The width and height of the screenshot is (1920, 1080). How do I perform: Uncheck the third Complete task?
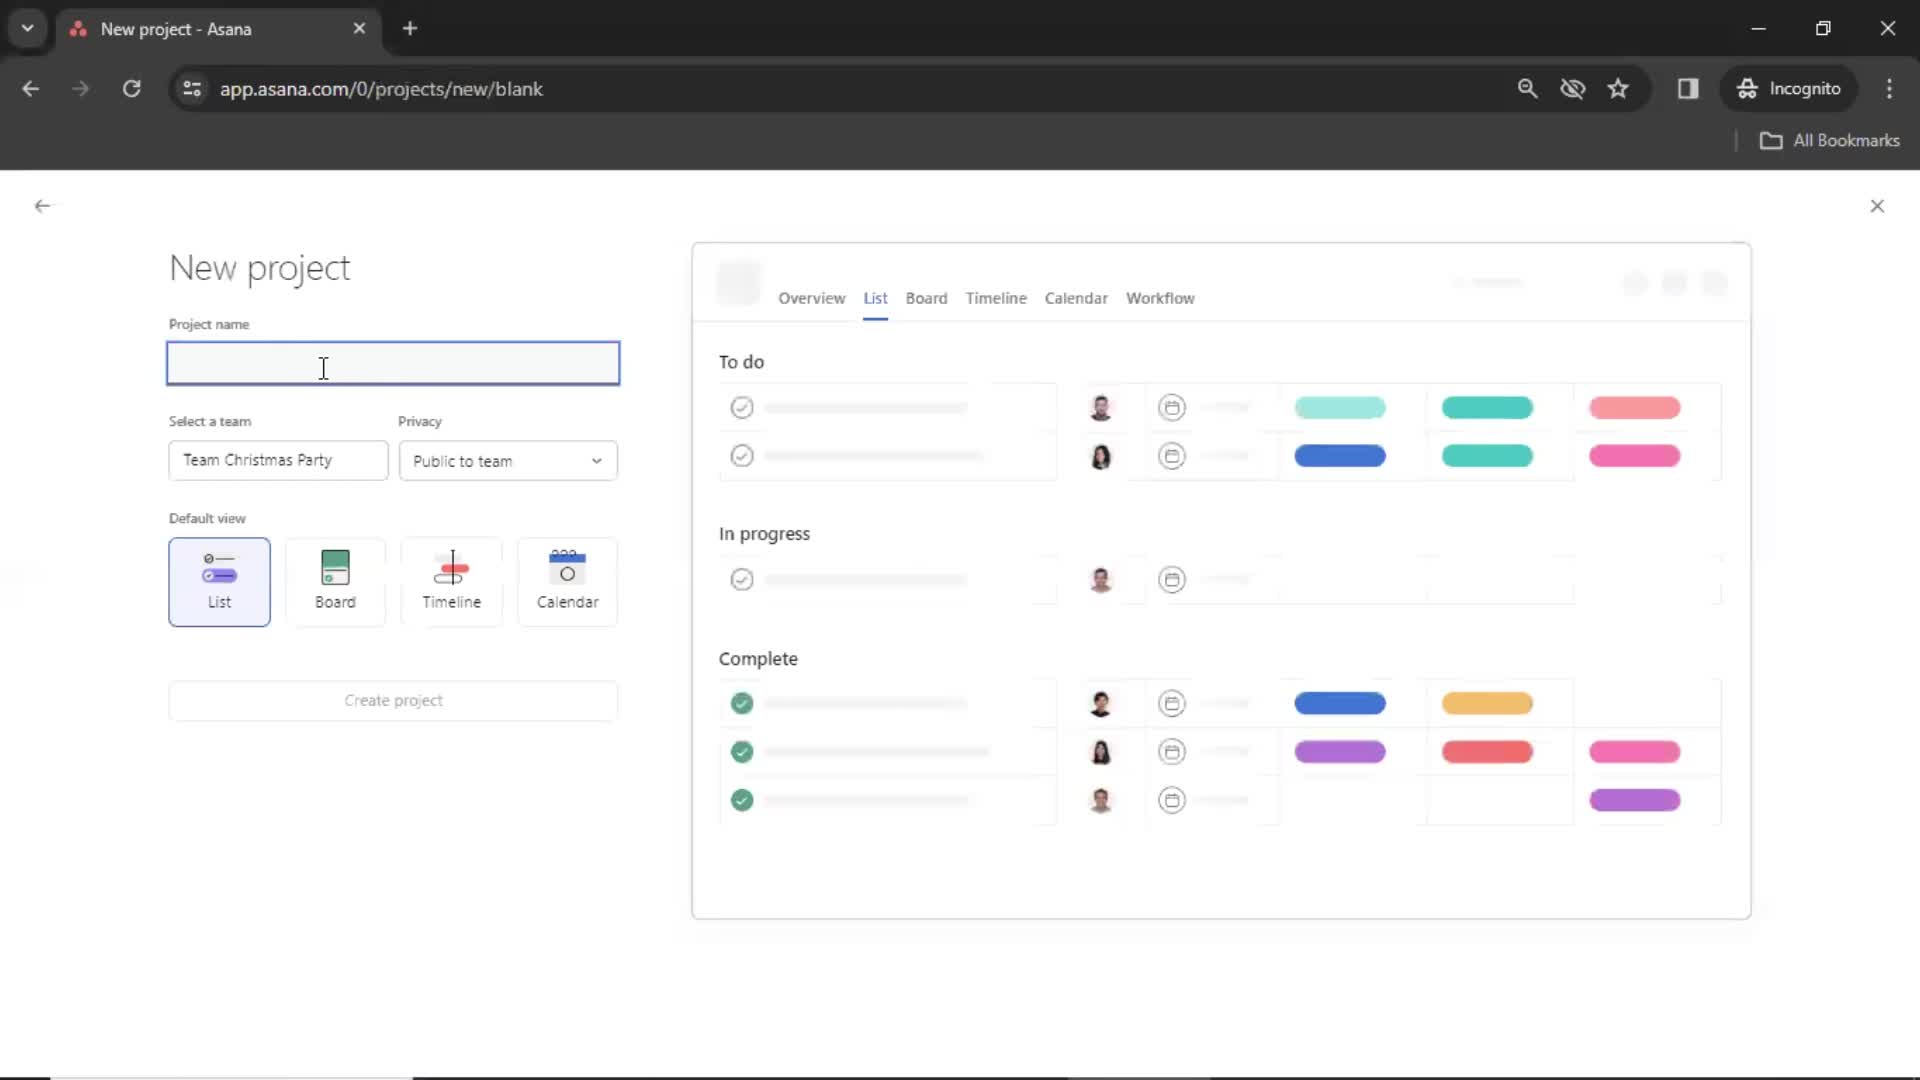[741, 801]
